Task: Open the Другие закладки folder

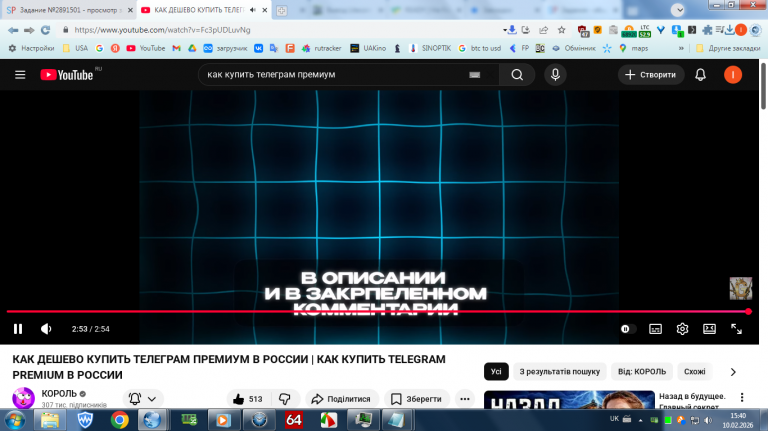Action: click(x=728, y=48)
